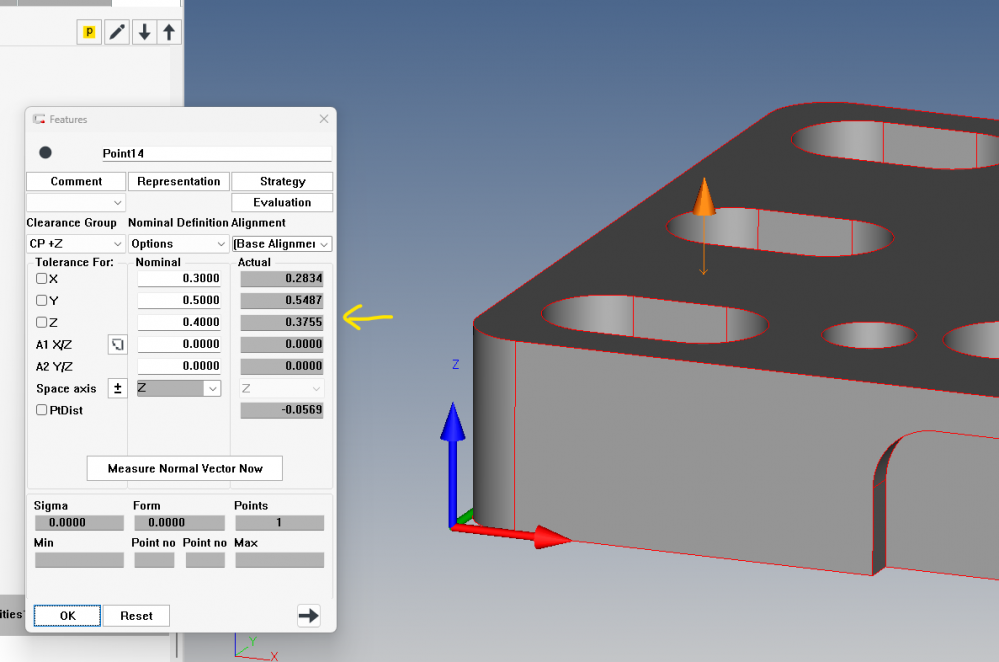Click the Point14 feature name field
This screenshot has width=999, height=662.
(x=215, y=154)
